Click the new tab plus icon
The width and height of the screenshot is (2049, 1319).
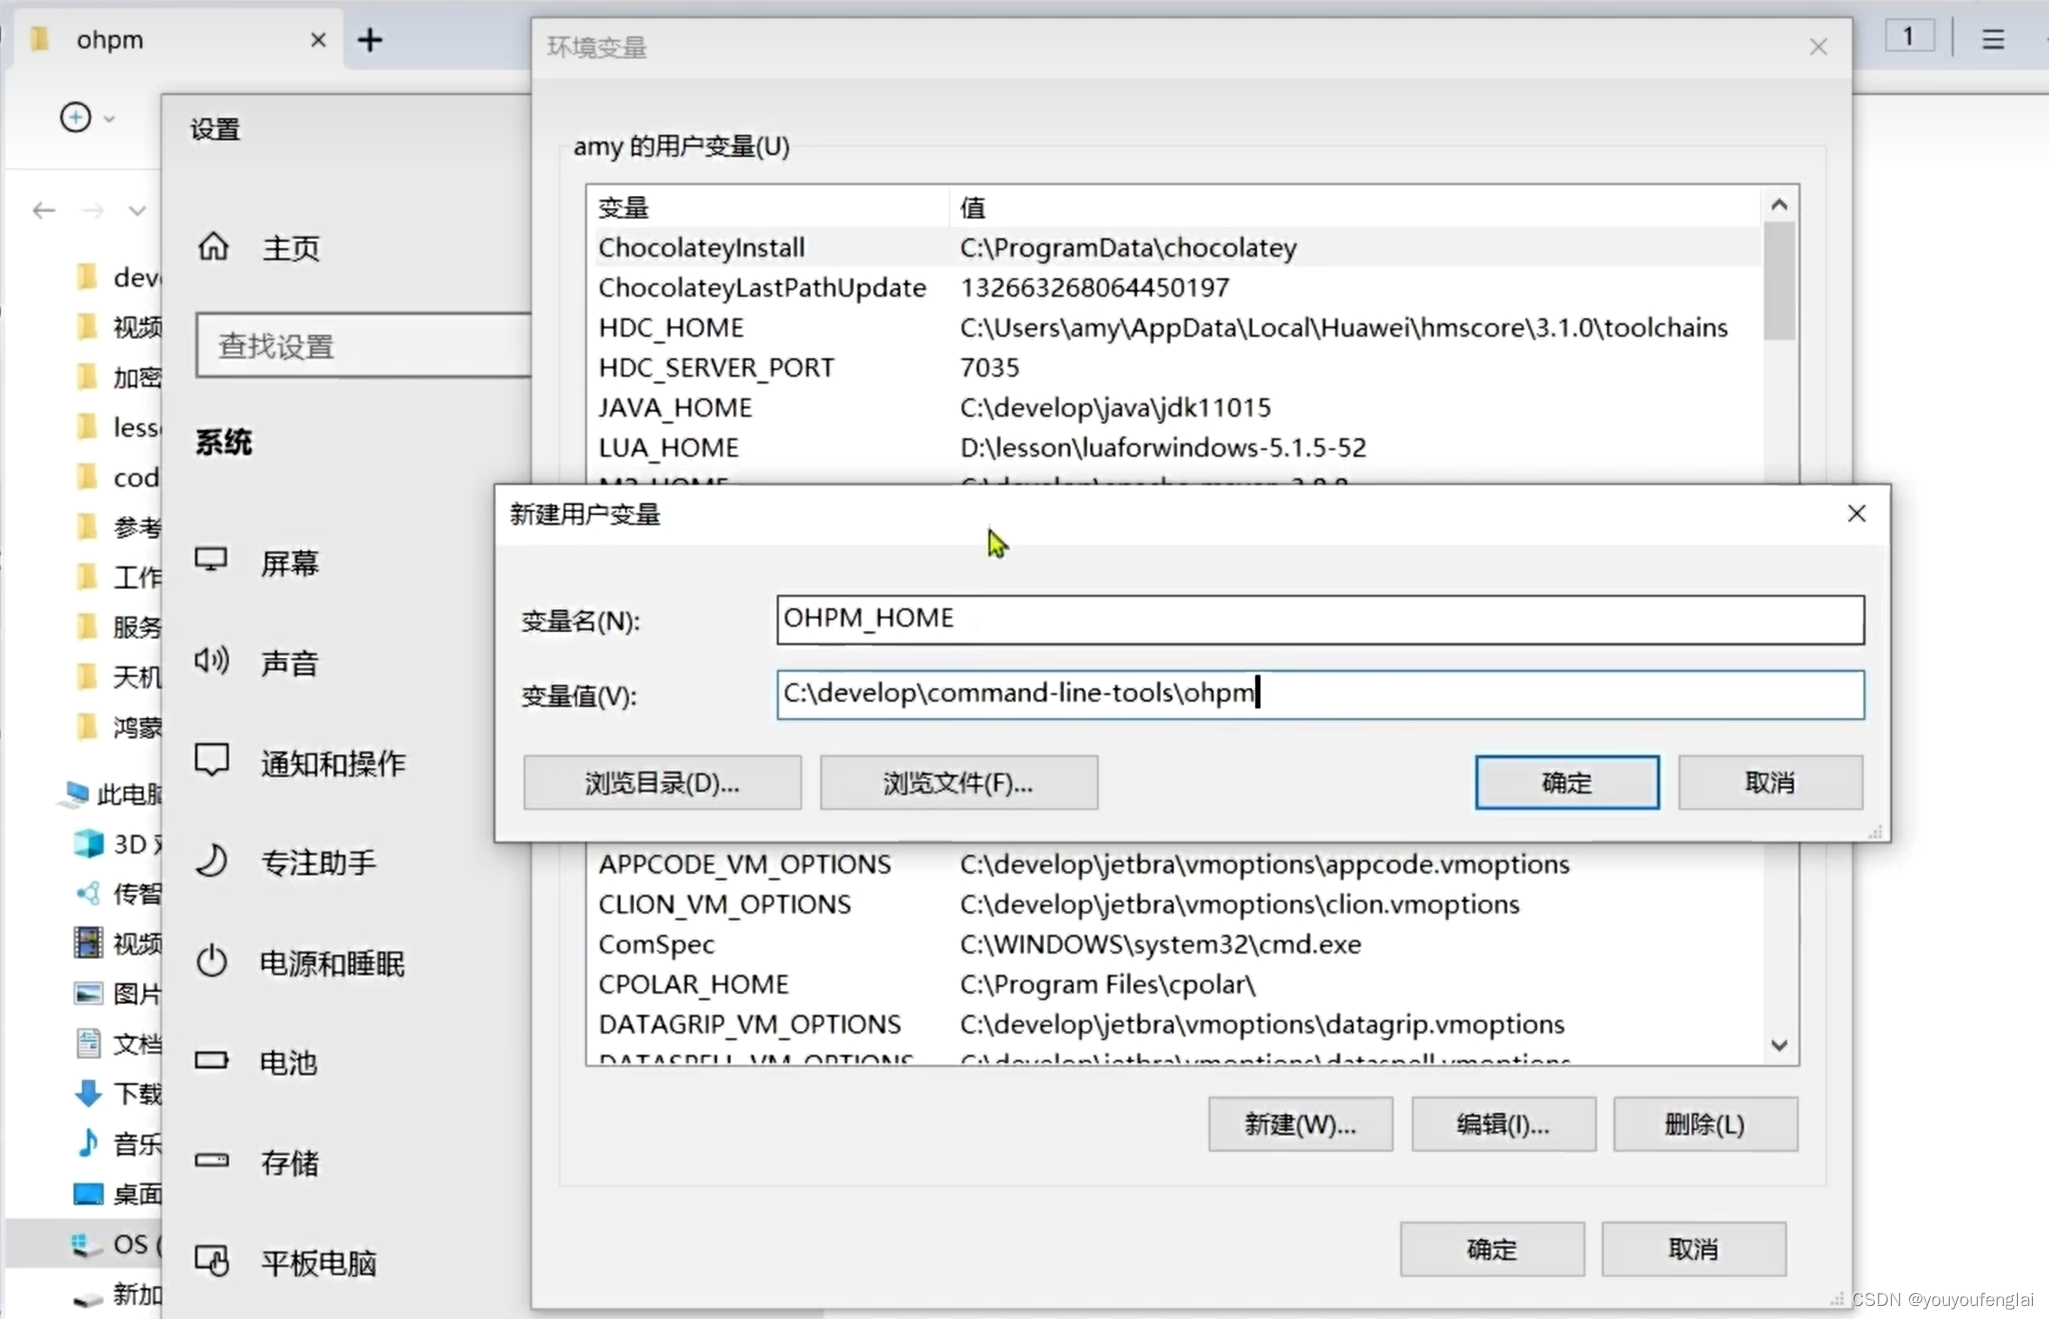pyautogui.click(x=370, y=40)
